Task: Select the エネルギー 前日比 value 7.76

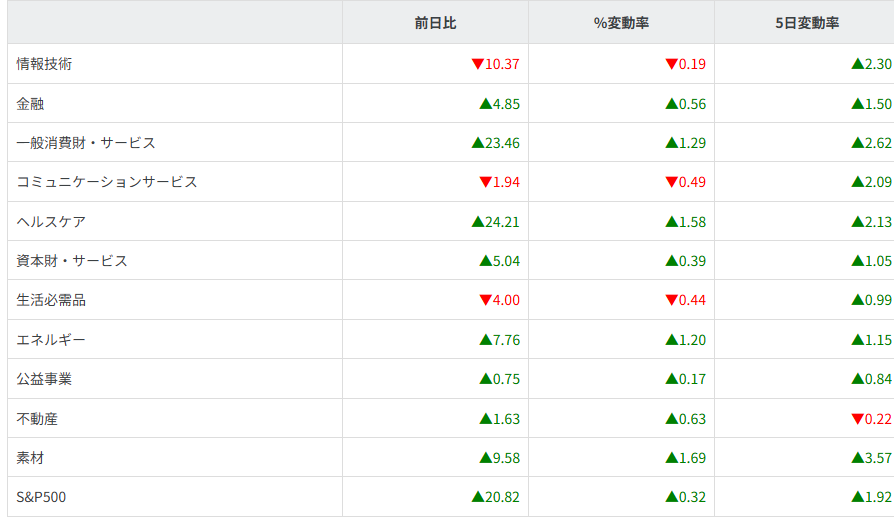Action: 506,340
